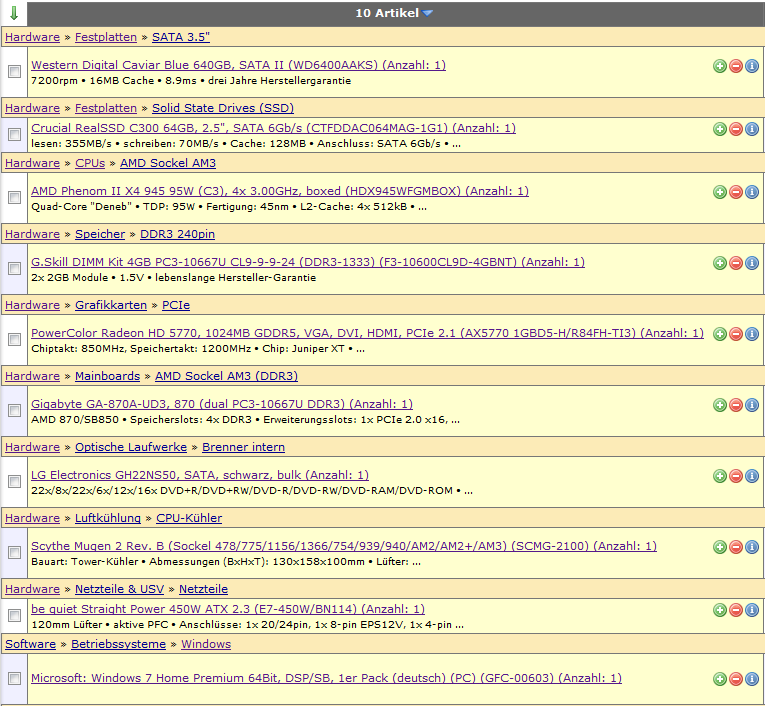
Task: Click plus icon for Crucial RealSSD C300
Action: 720,129
